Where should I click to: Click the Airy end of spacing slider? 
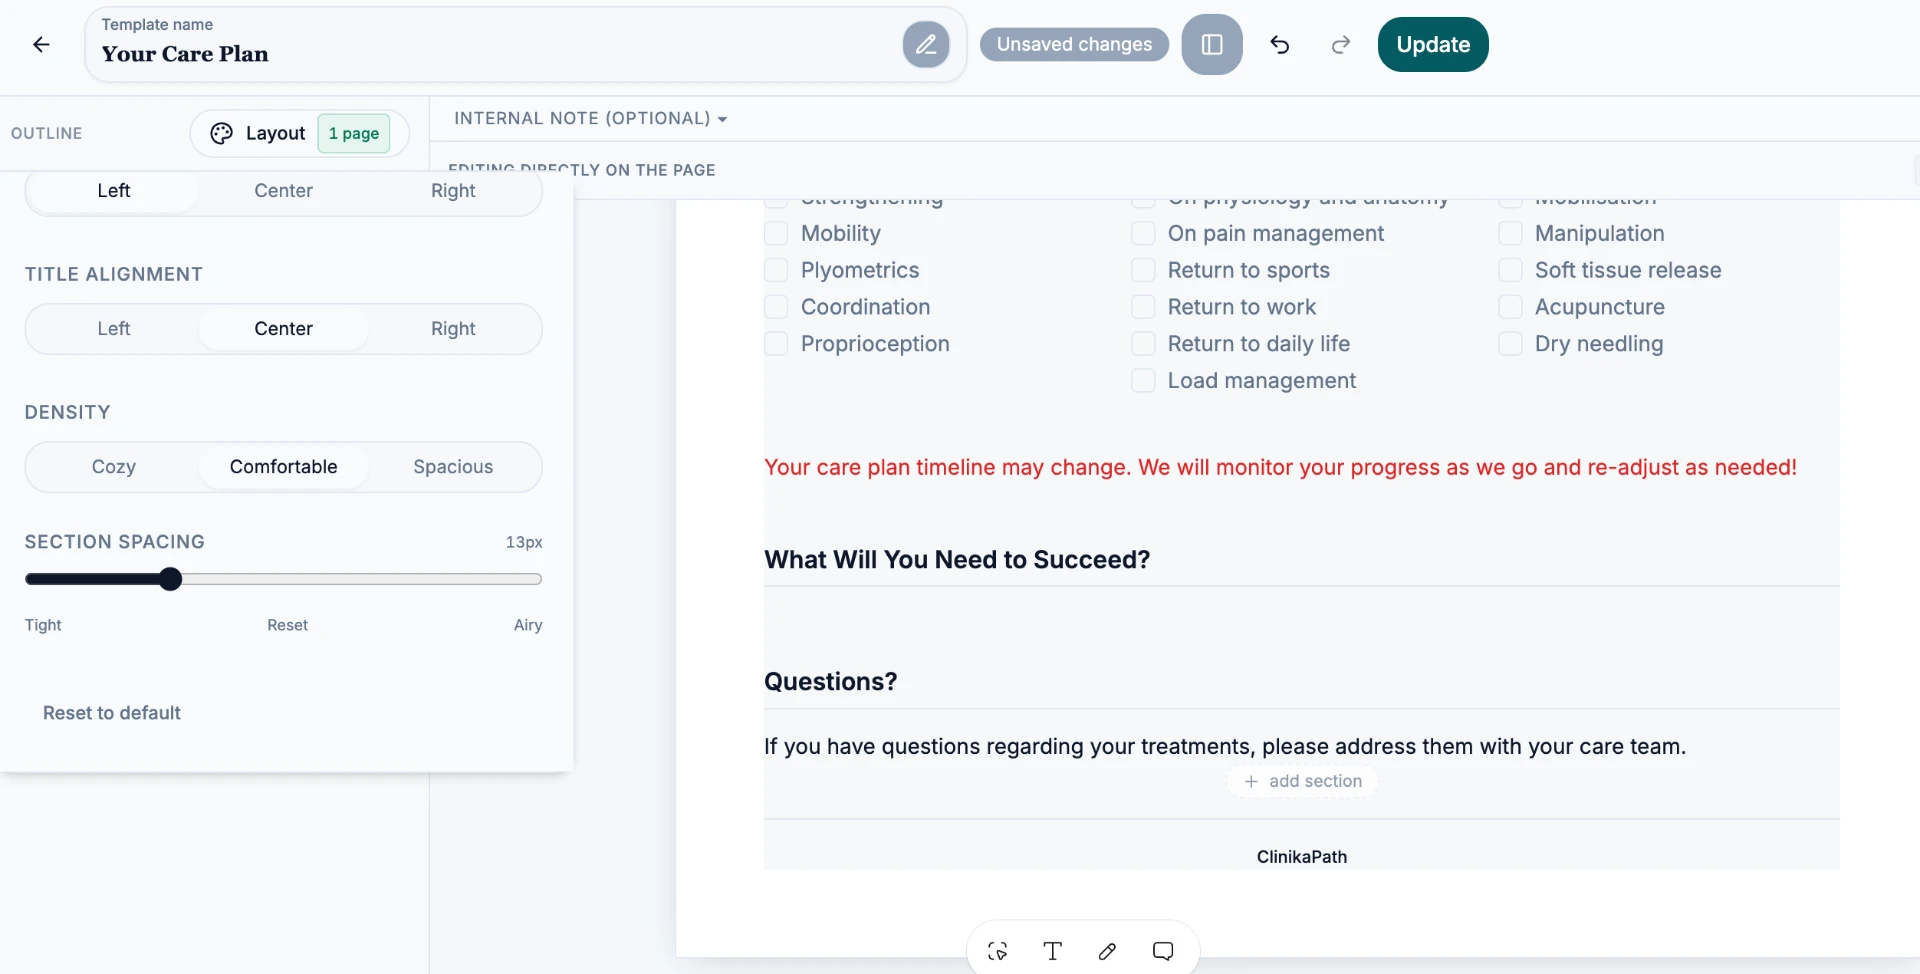pyautogui.click(x=528, y=625)
